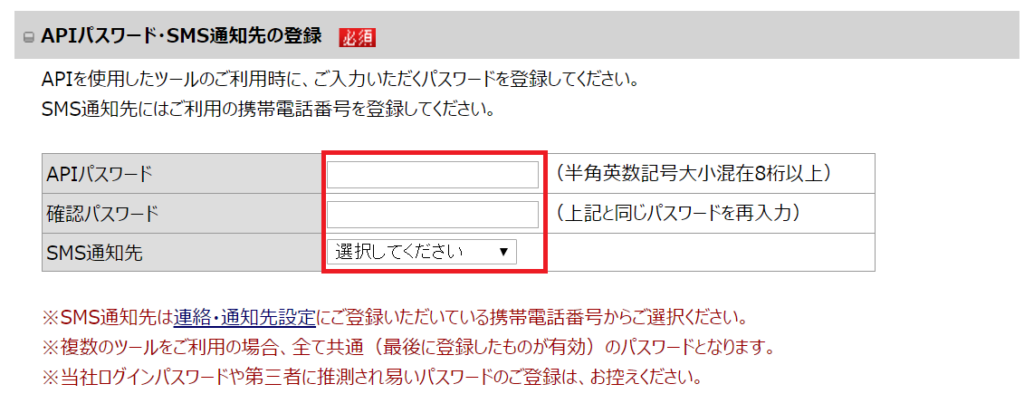
Task: Click the description line about 携帯電話番号 registration
Action: [268, 108]
